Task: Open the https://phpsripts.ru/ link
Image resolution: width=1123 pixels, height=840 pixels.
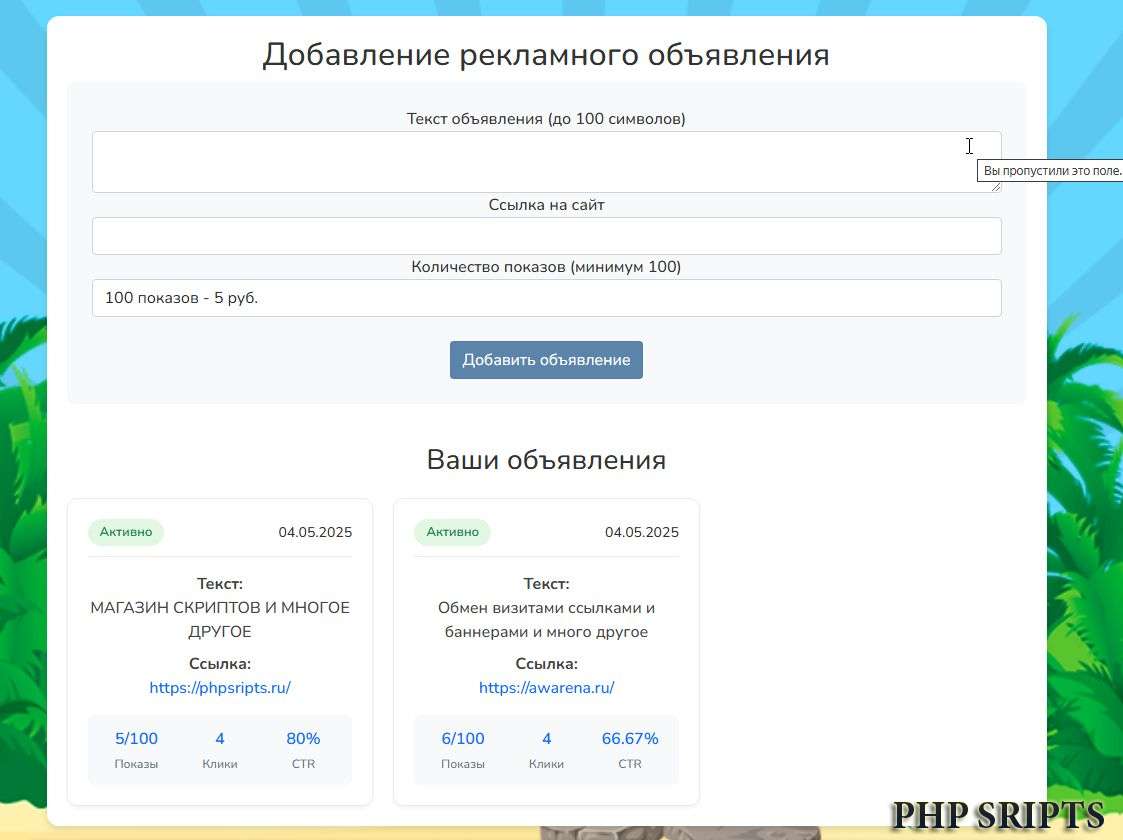Action: (219, 687)
